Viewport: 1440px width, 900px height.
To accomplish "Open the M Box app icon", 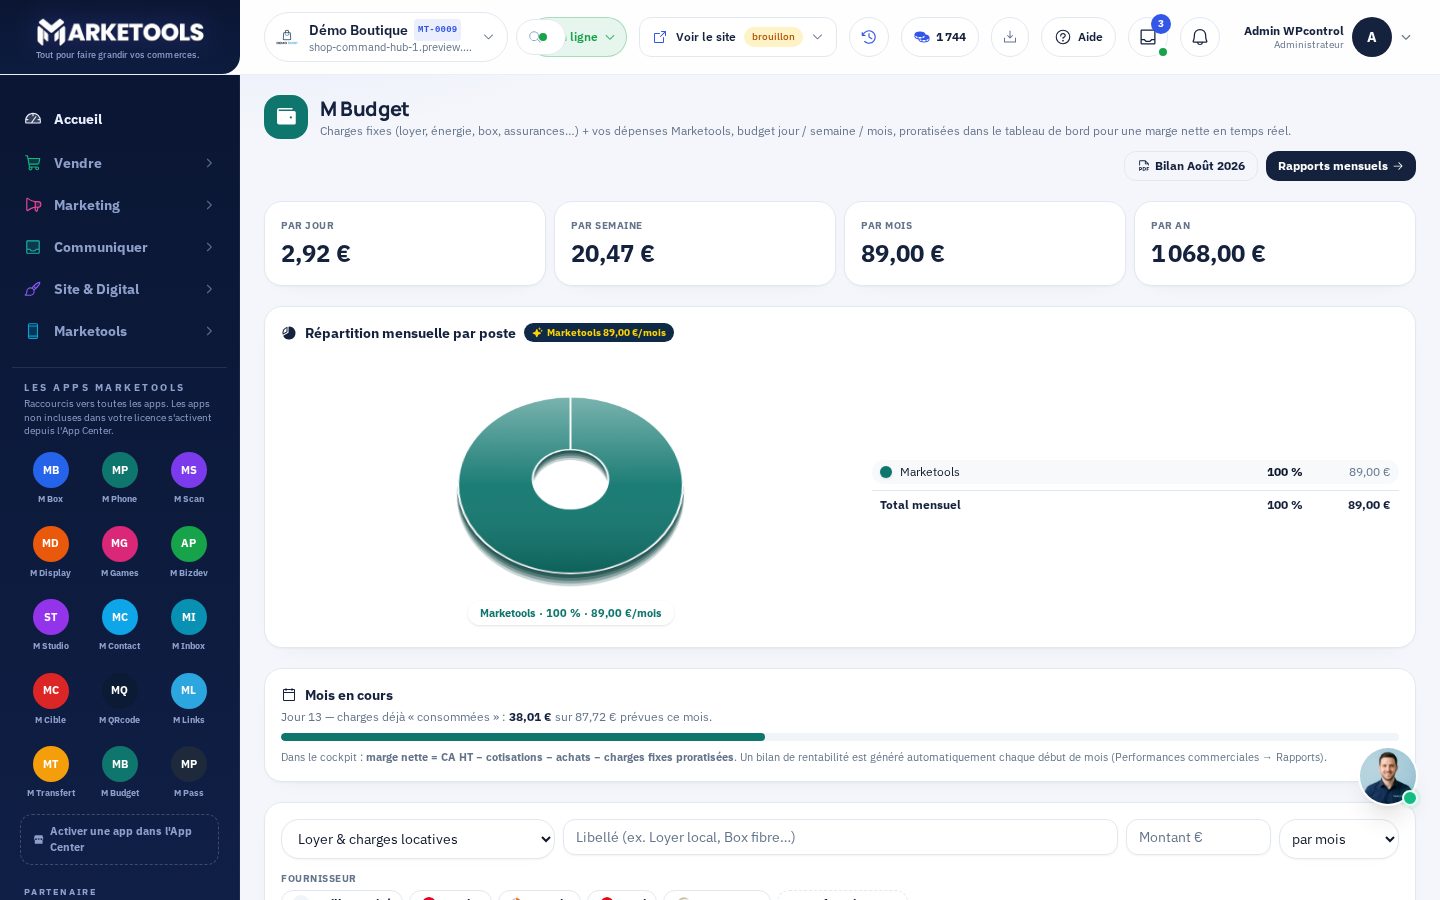I will tap(51, 470).
